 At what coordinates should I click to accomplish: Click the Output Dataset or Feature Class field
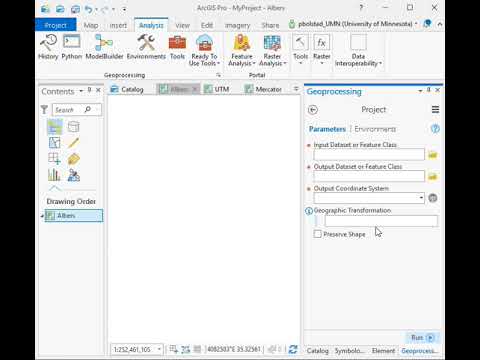point(369,176)
